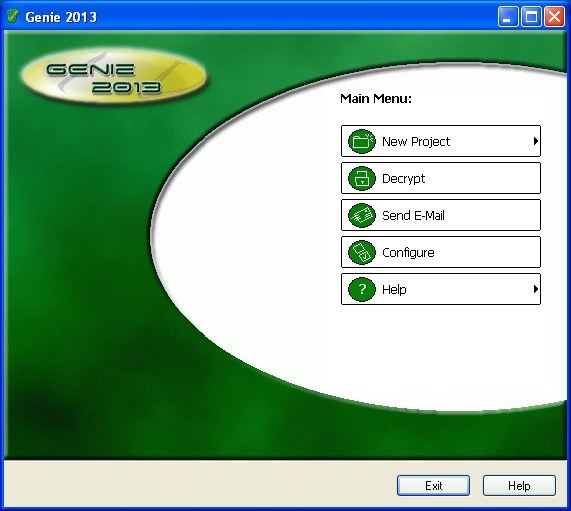Click the bottom Help button
The image size is (571, 511).
tap(519, 486)
